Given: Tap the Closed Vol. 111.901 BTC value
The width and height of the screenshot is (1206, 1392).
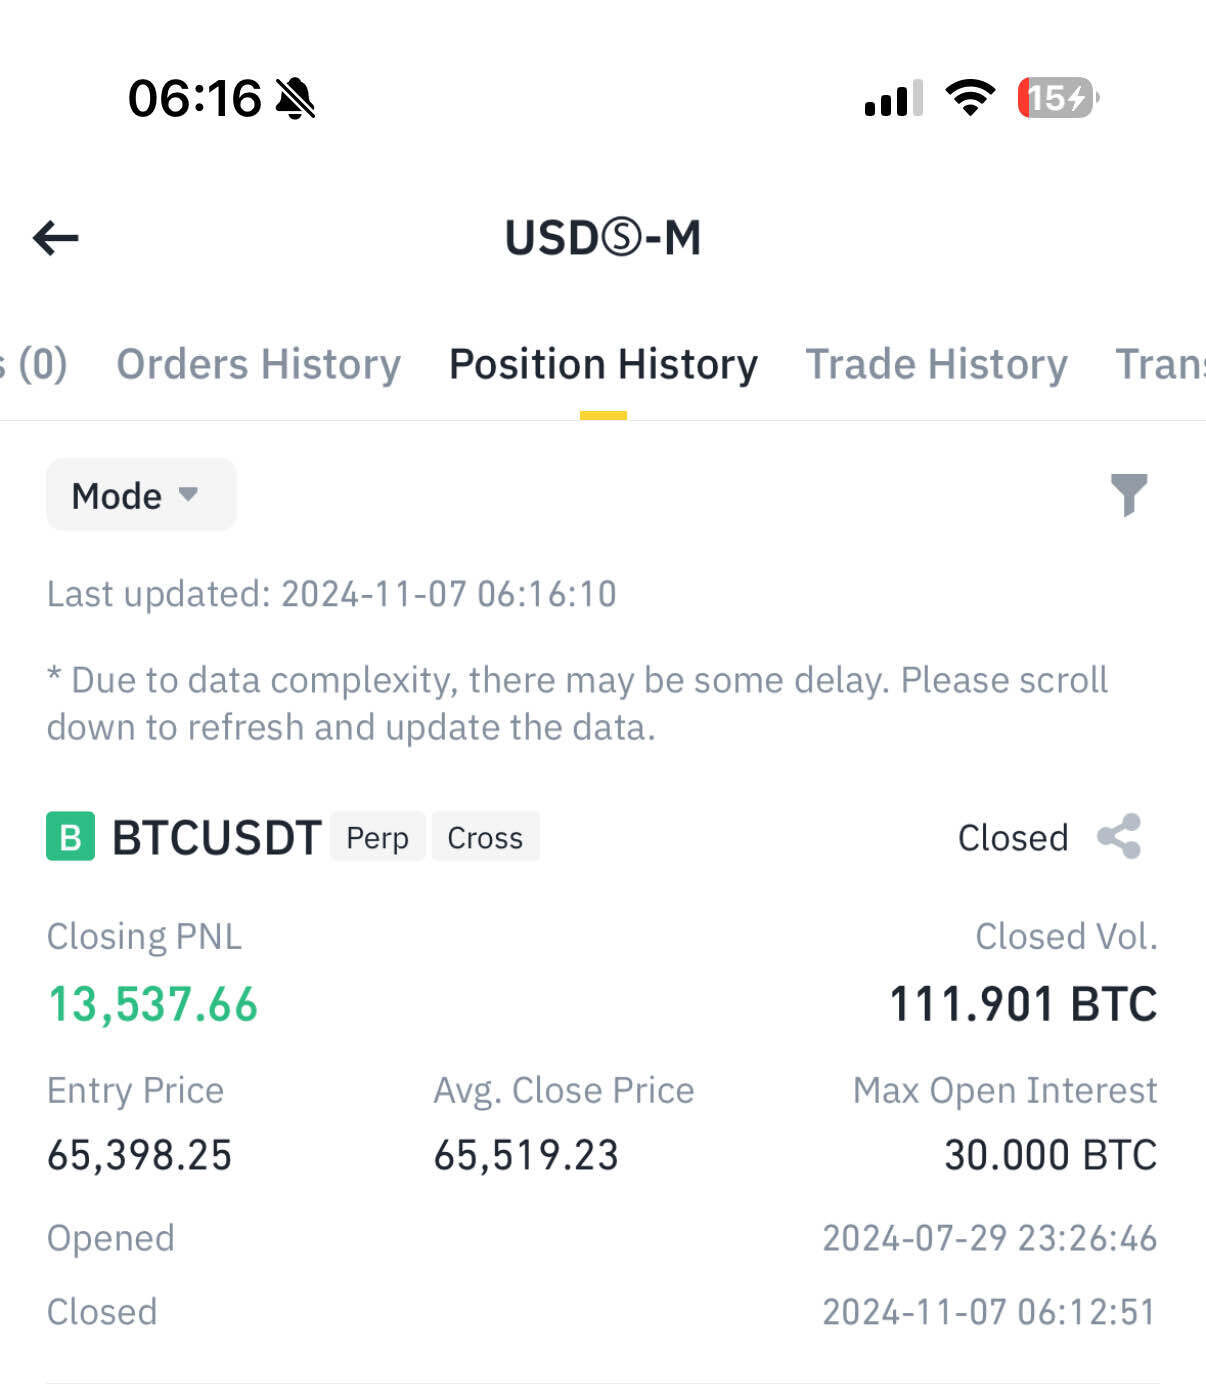Looking at the screenshot, I should [1023, 1004].
